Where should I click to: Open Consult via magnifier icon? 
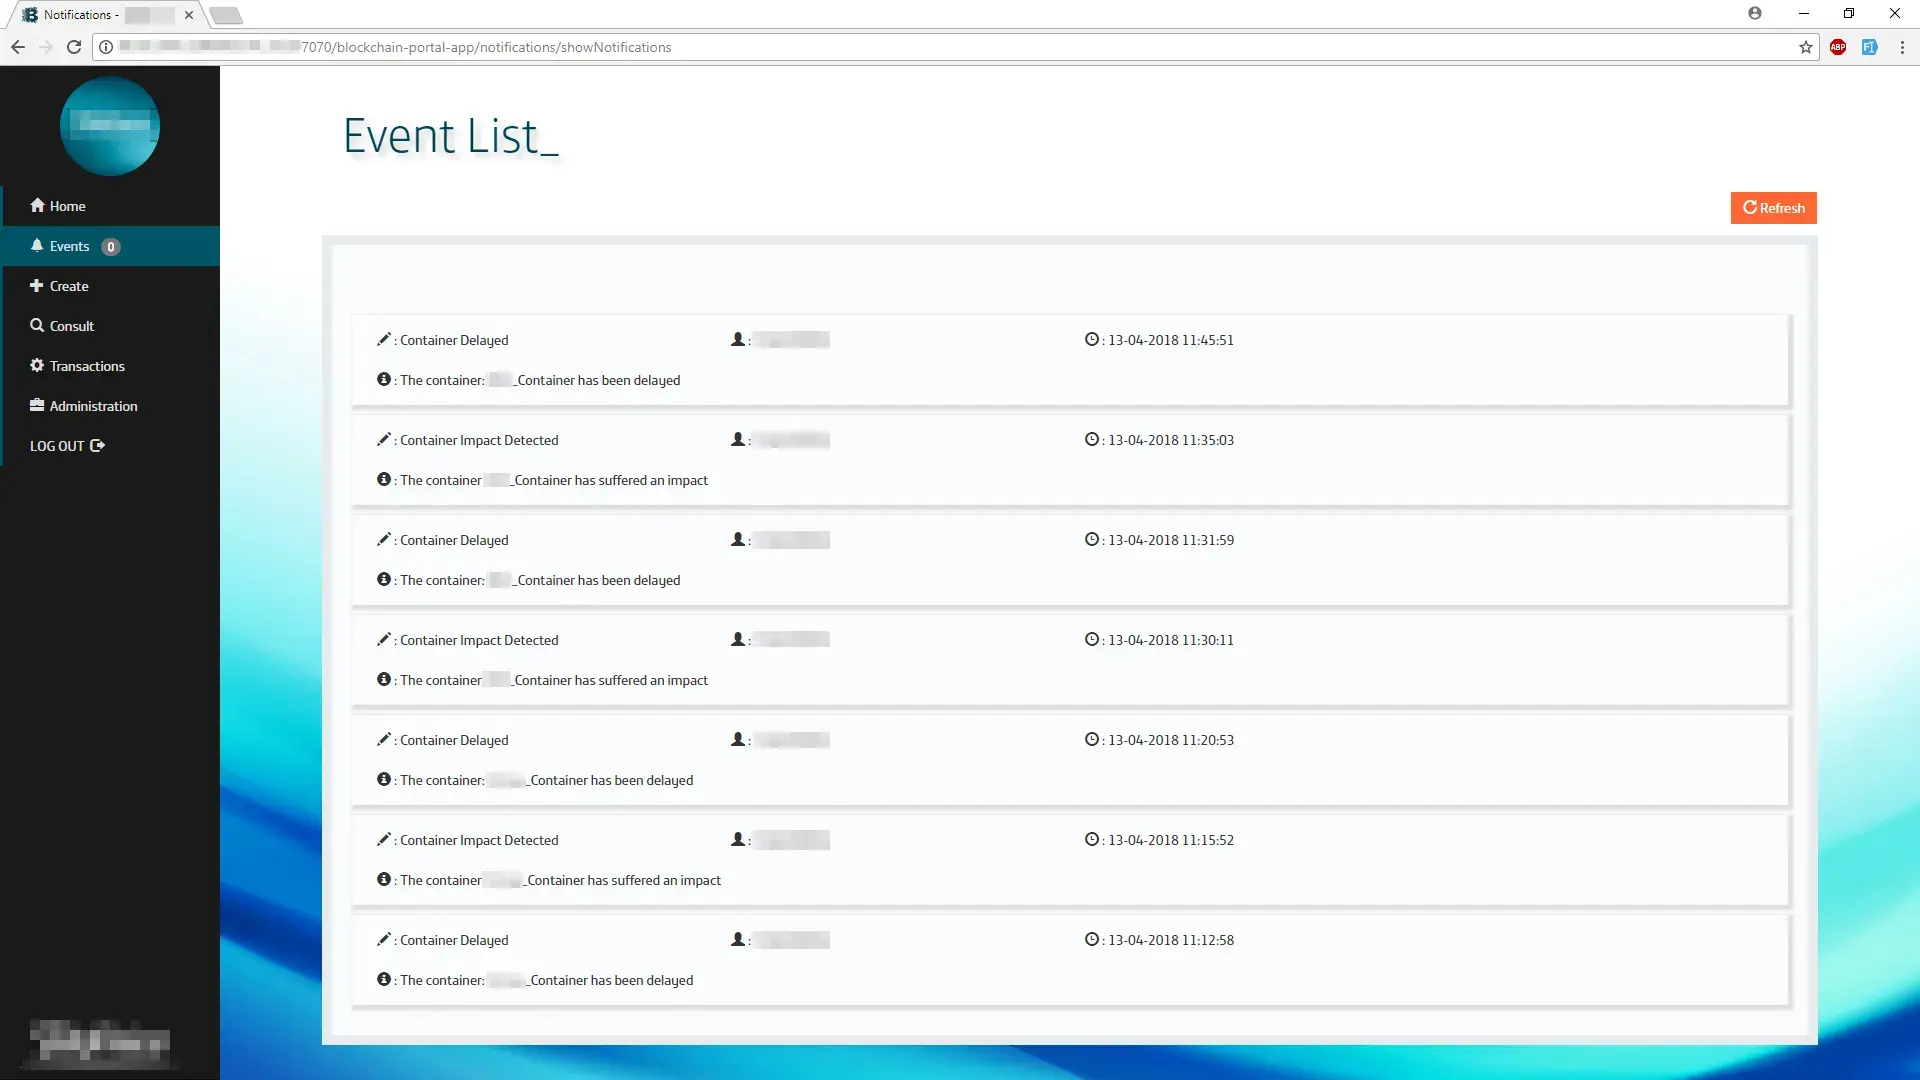[37, 325]
